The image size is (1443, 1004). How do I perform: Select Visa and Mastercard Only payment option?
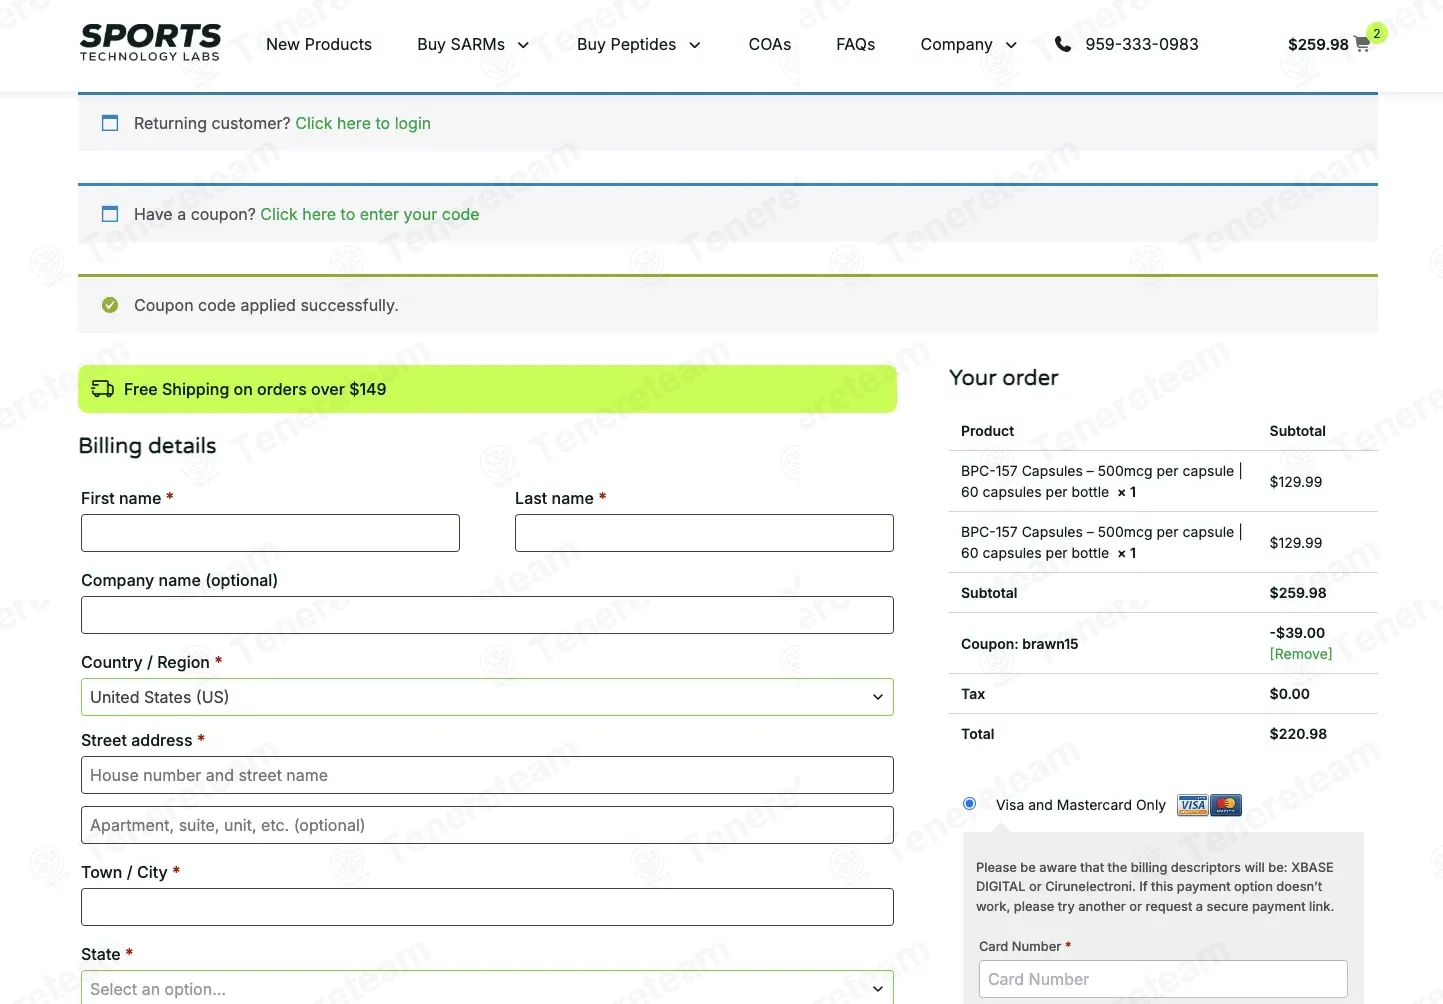pyautogui.click(x=969, y=803)
